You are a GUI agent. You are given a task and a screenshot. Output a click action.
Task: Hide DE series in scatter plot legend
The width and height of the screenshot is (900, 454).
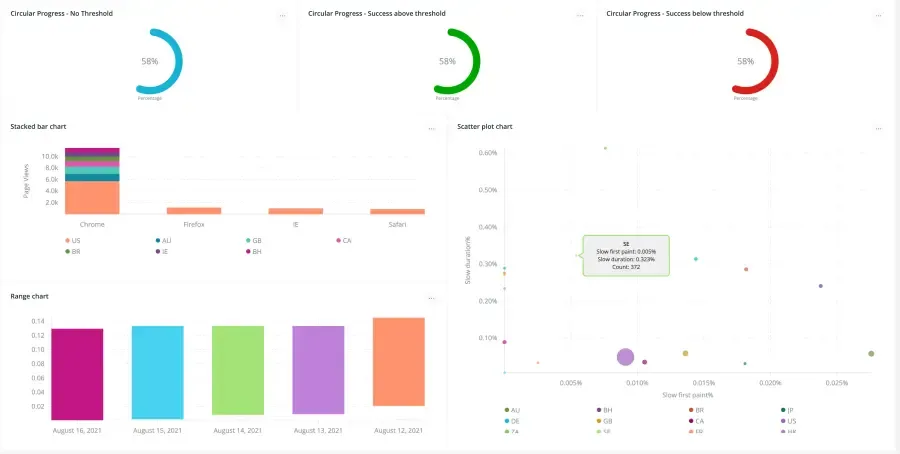point(514,421)
